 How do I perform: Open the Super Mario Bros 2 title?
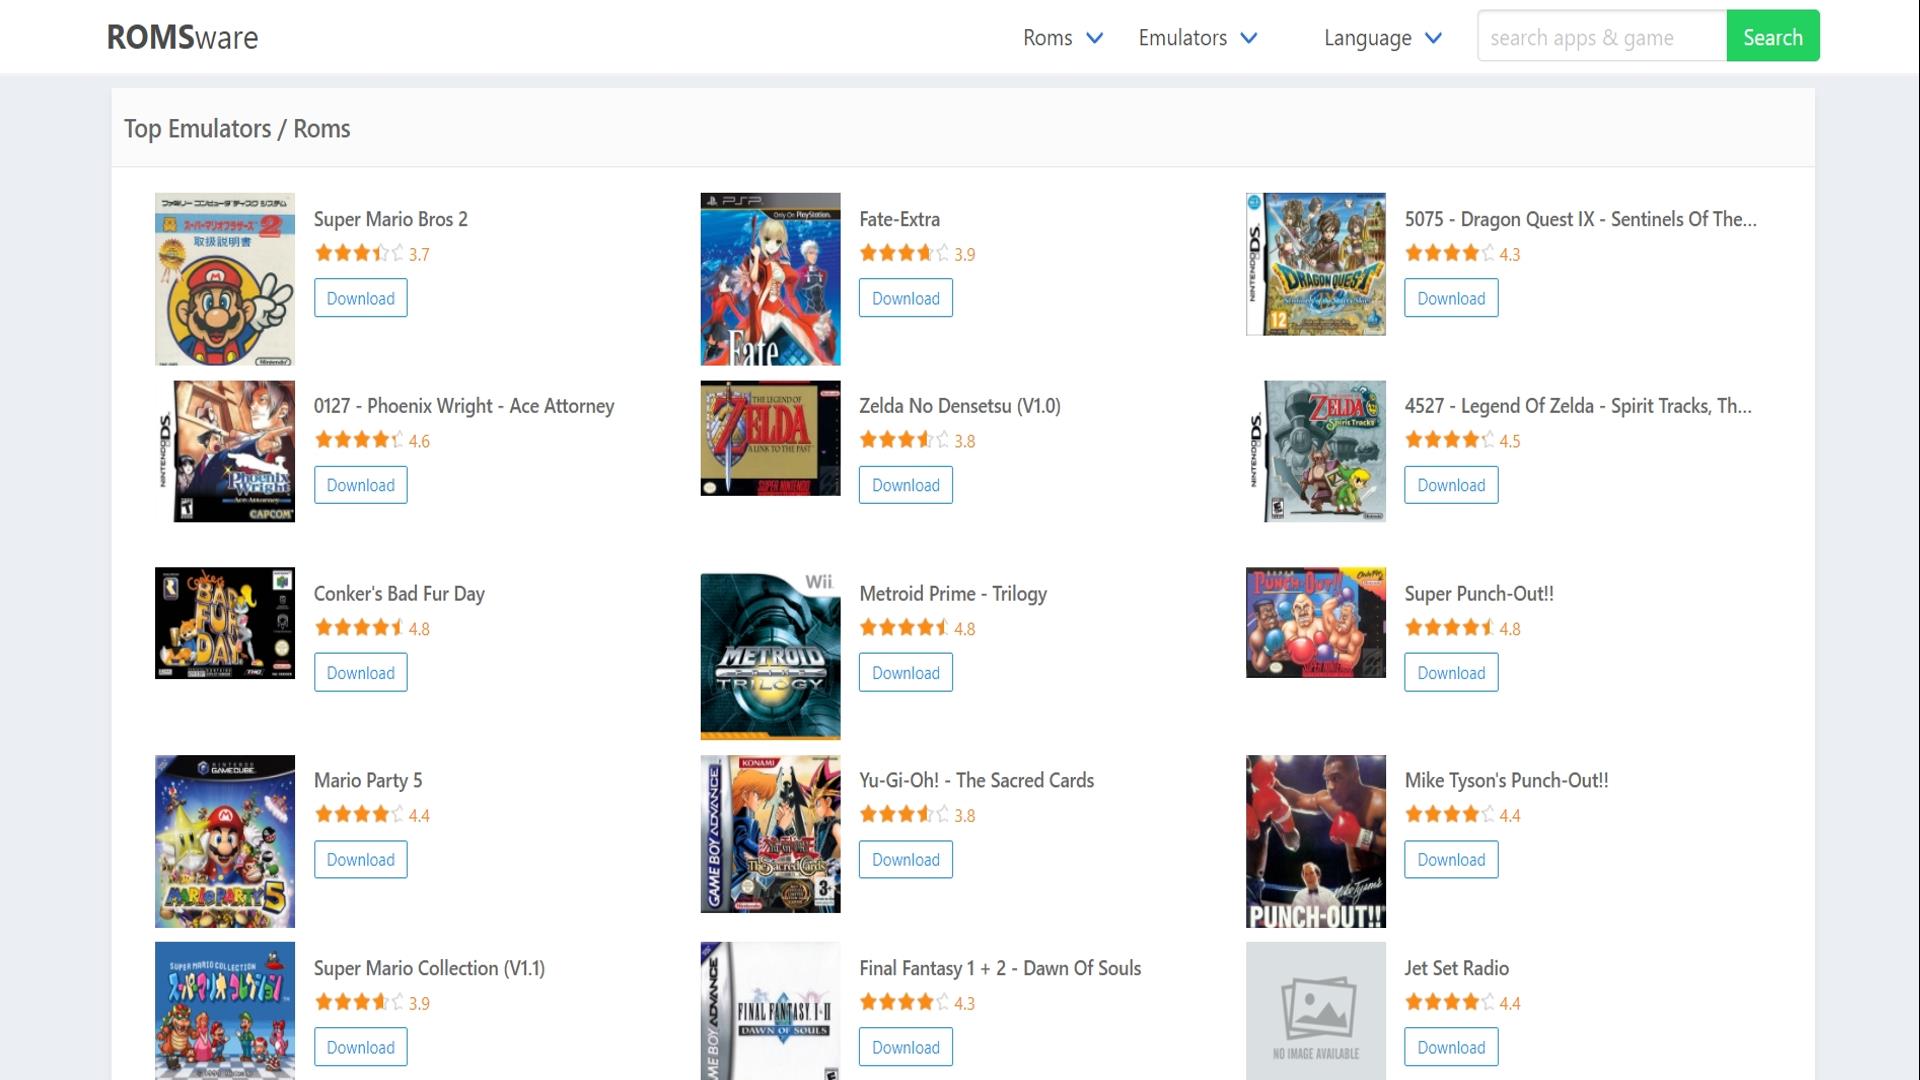tap(390, 219)
